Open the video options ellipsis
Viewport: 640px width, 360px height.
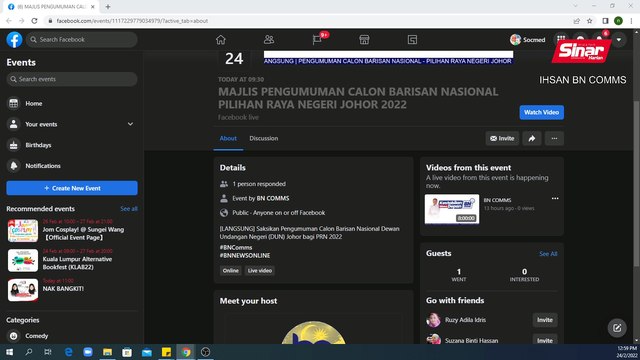(x=555, y=199)
